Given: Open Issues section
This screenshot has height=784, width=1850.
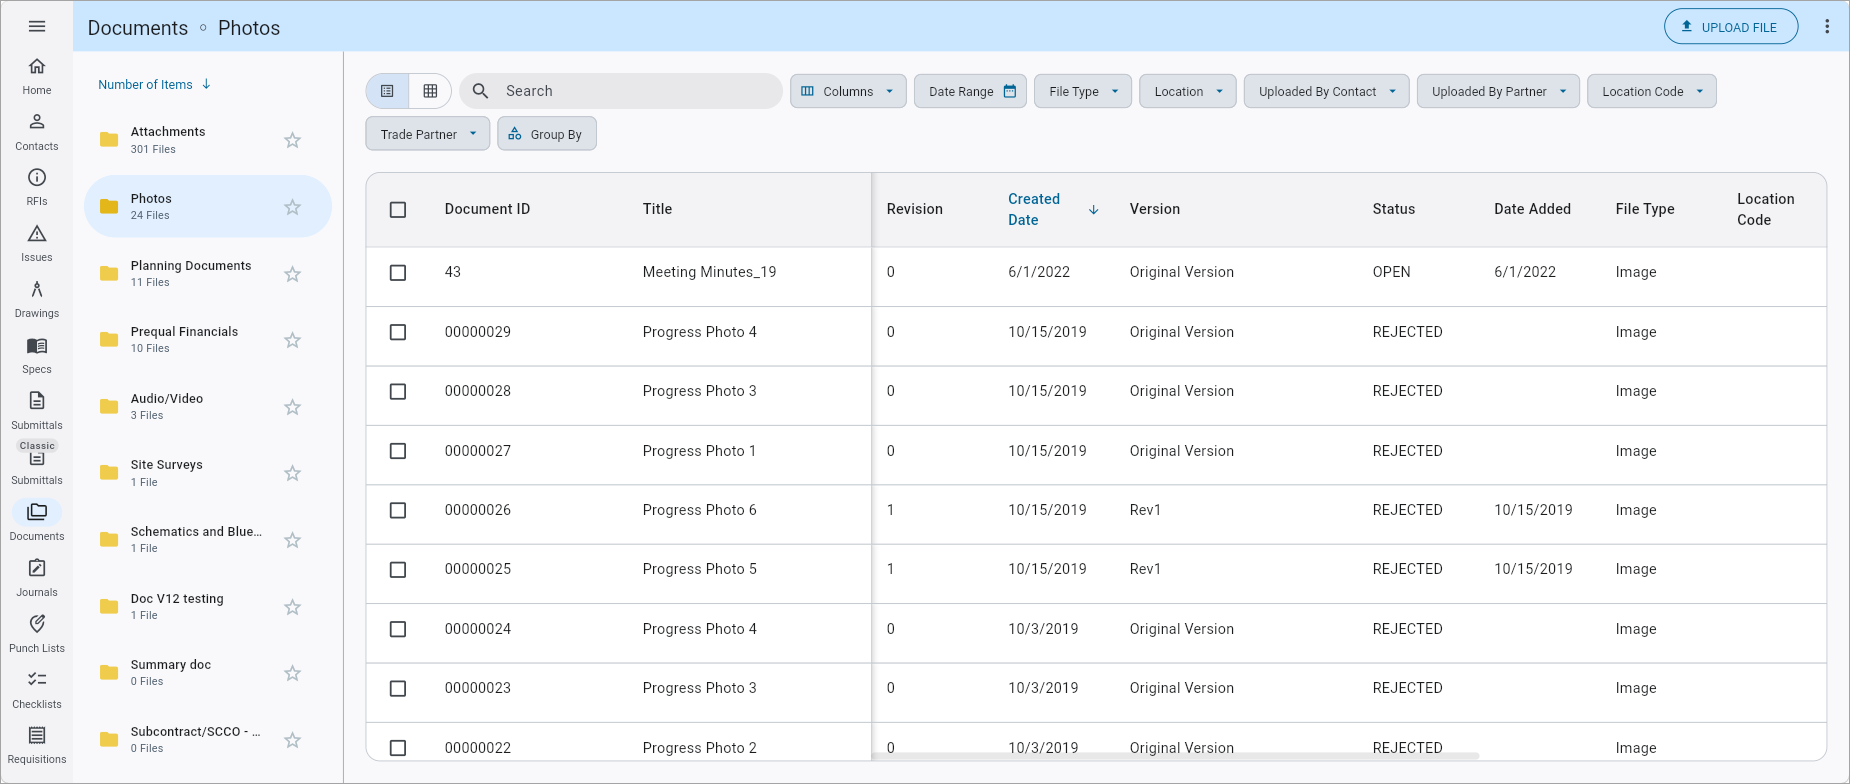Looking at the screenshot, I should coord(37,243).
